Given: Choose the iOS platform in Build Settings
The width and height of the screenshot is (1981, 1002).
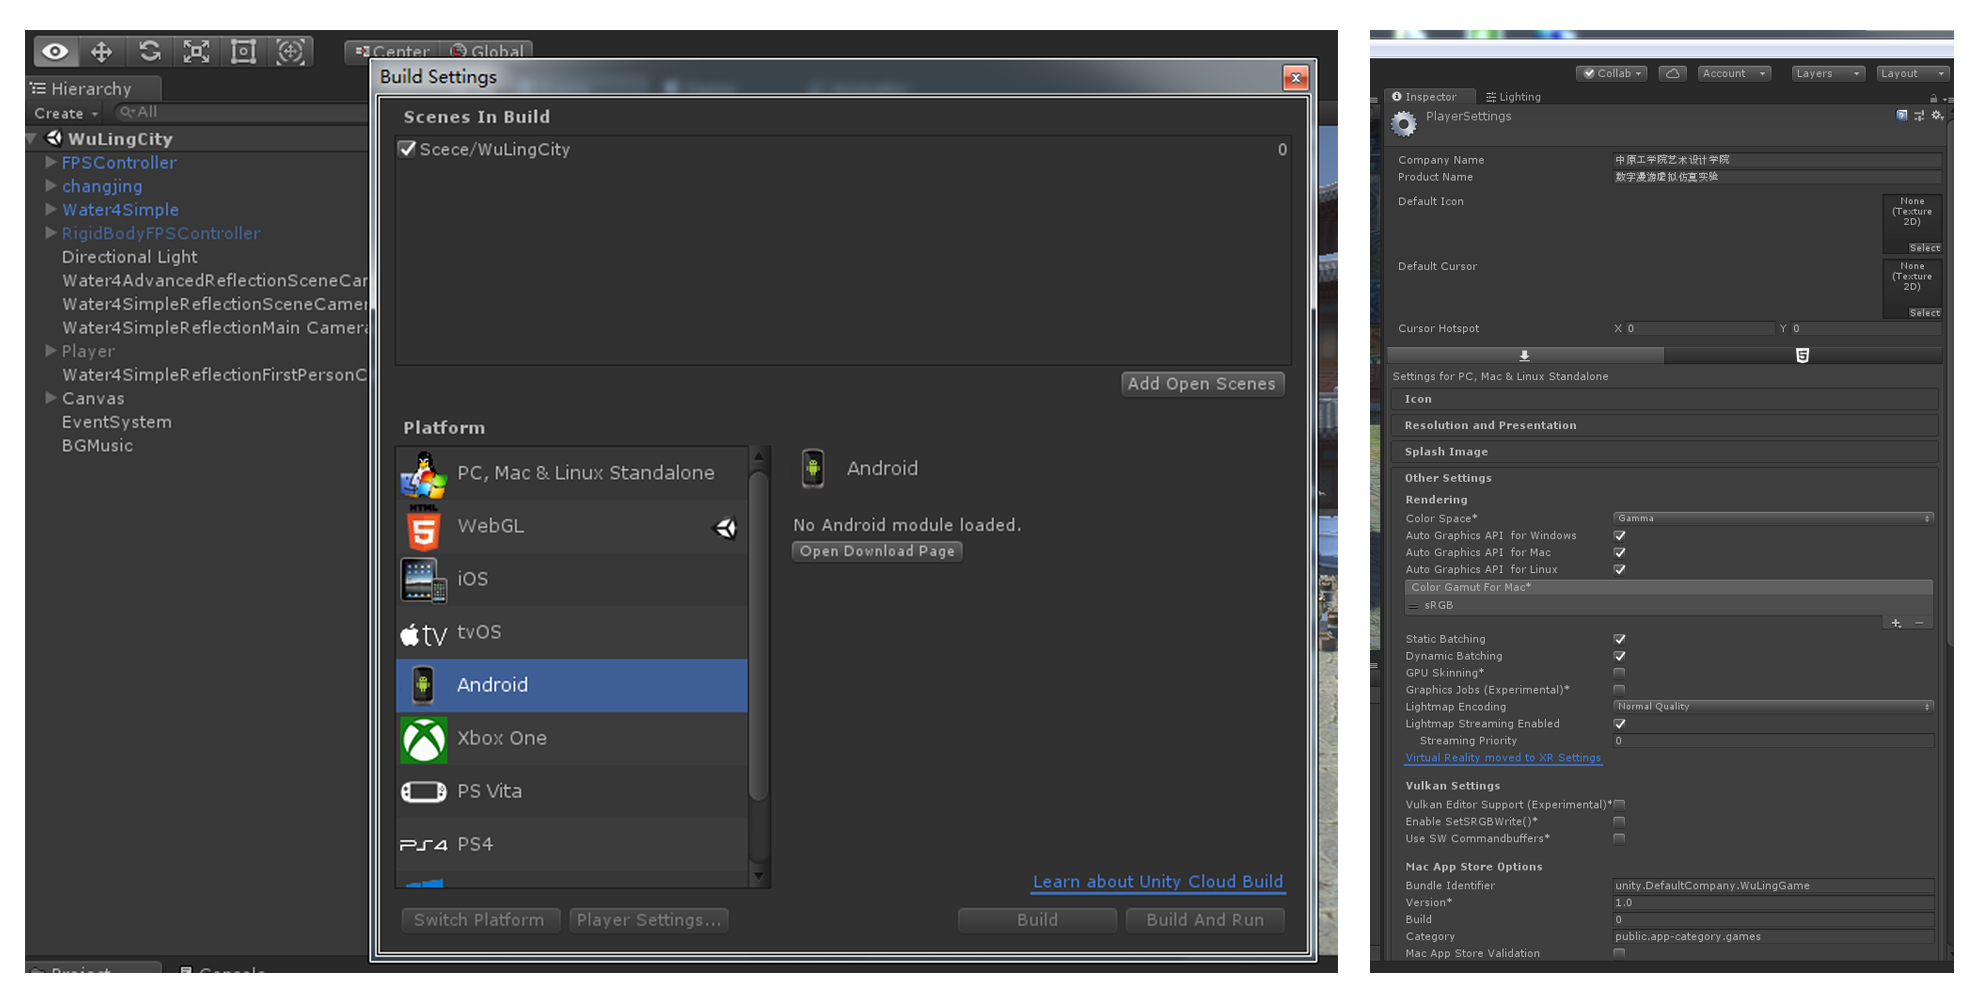Looking at the screenshot, I should [x=572, y=579].
